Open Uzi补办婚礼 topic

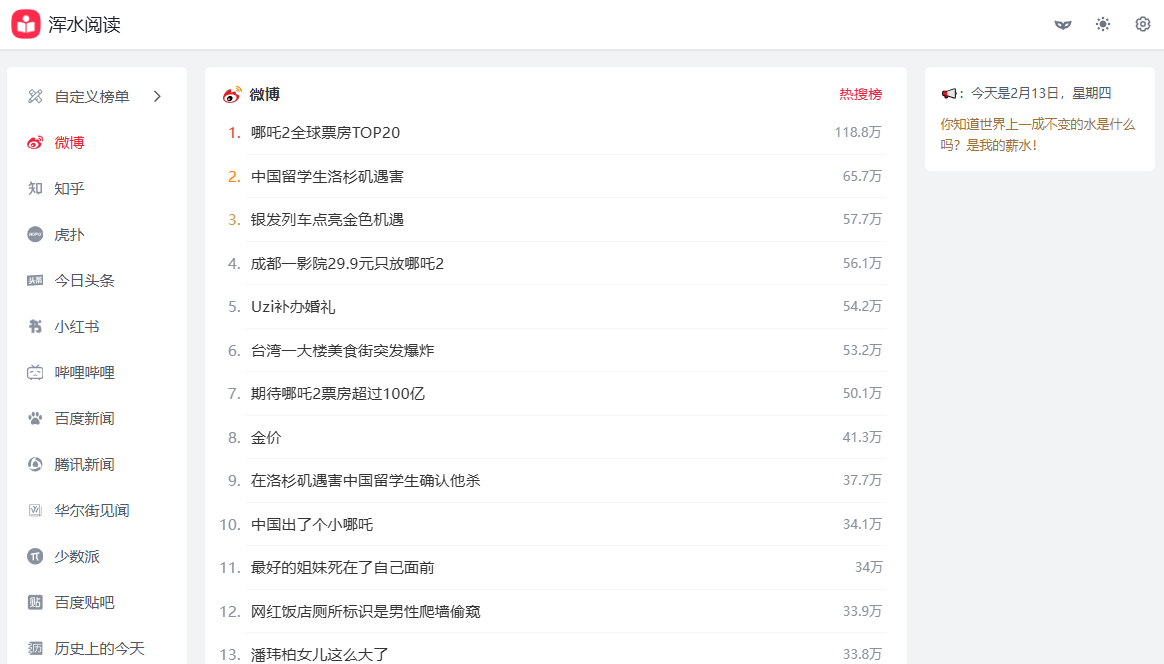tap(293, 307)
